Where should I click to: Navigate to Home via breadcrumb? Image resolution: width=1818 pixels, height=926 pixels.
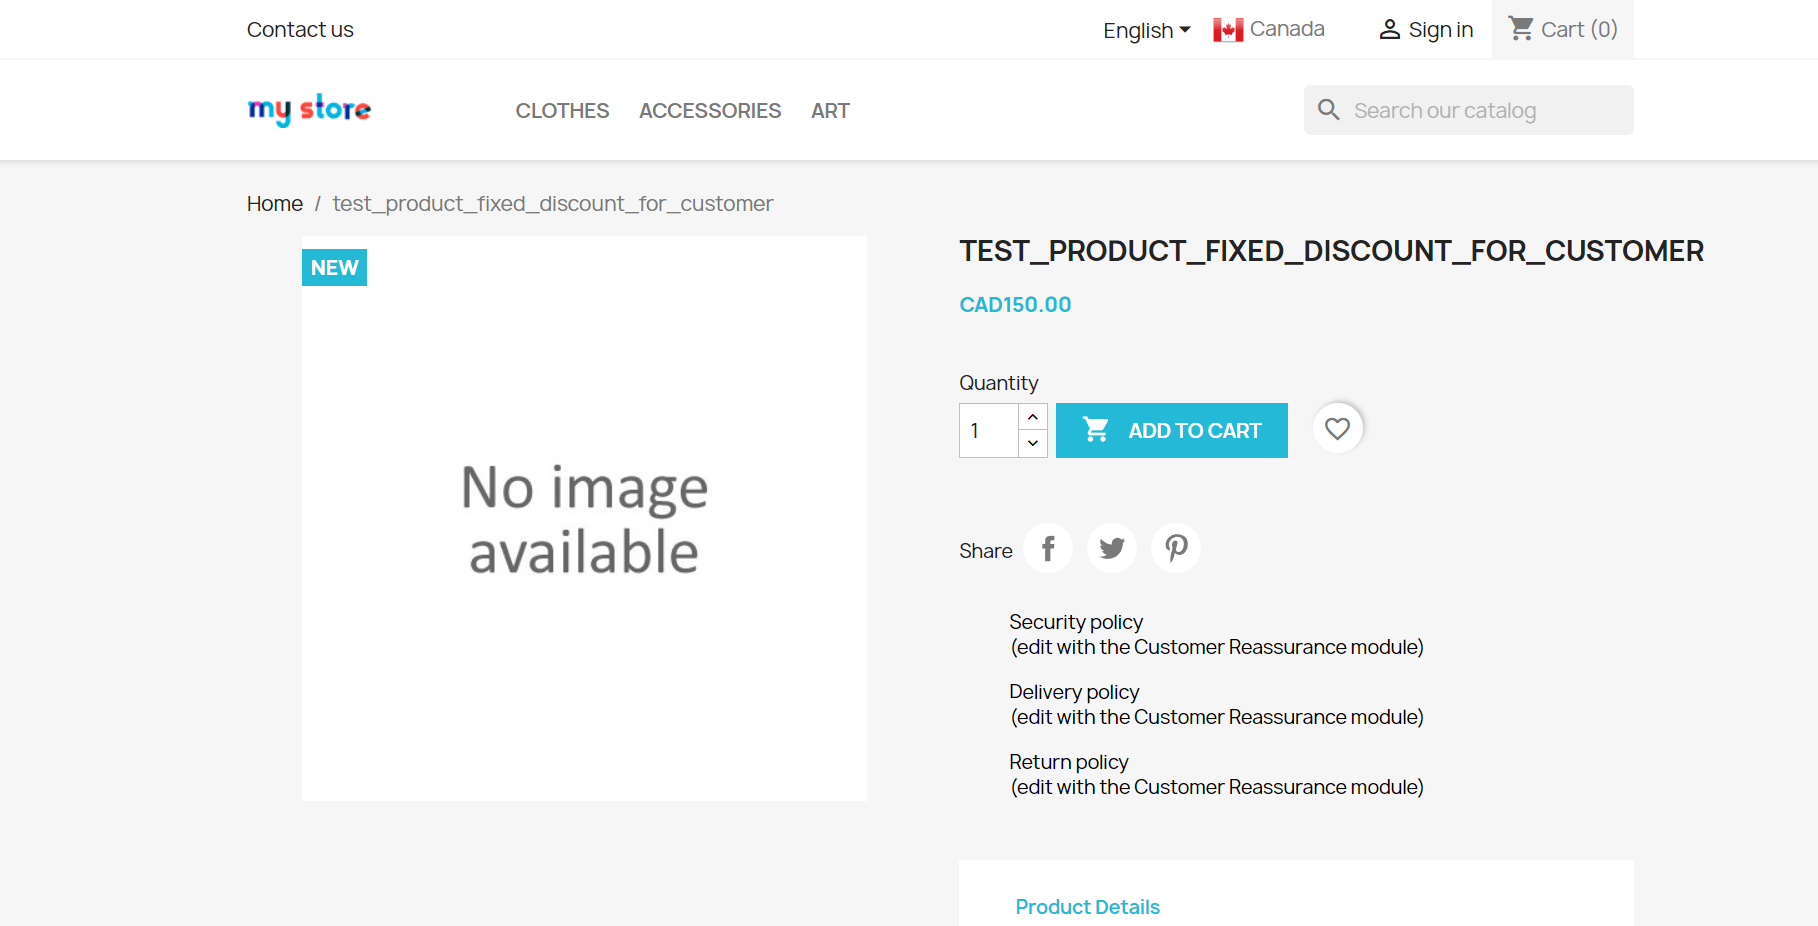pos(274,203)
